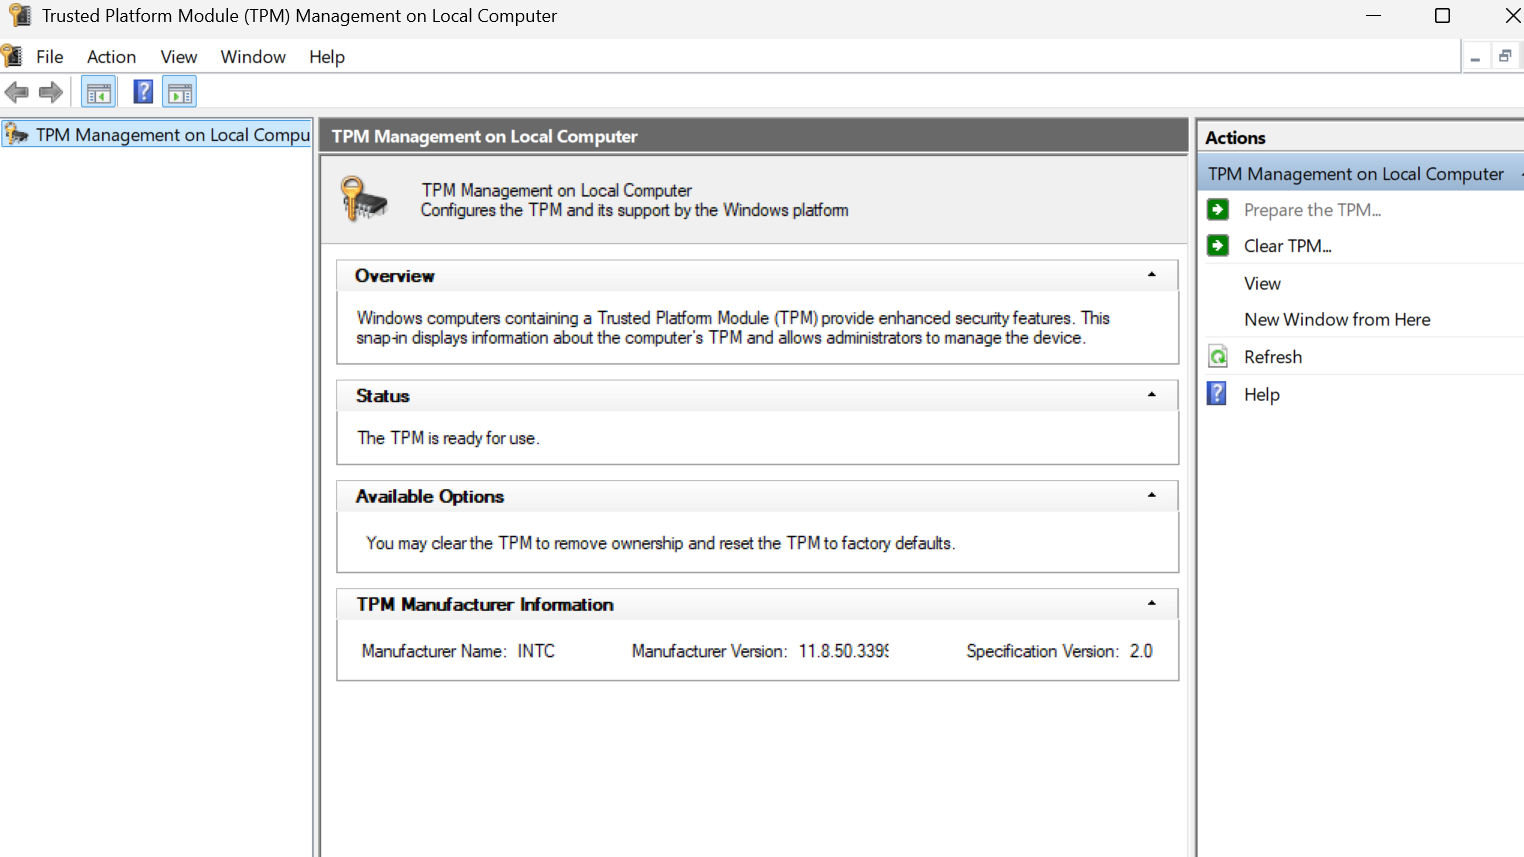This screenshot has width=1524, height=857.
Task: Select TPM Management on Local Computer tree node
Action: 172,135
